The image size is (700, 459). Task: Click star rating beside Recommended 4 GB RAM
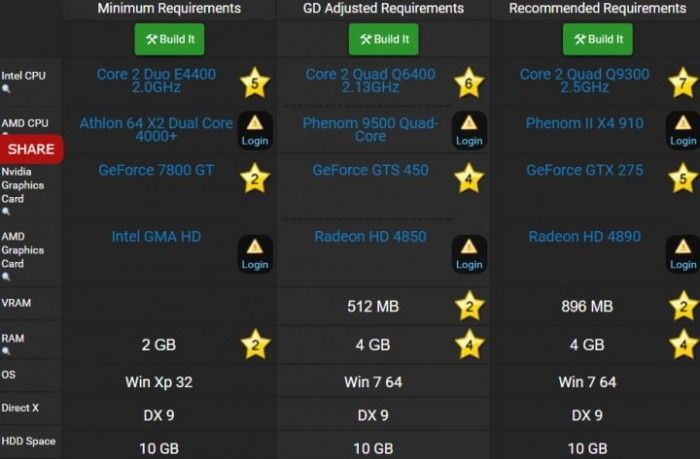coord(683,344)
